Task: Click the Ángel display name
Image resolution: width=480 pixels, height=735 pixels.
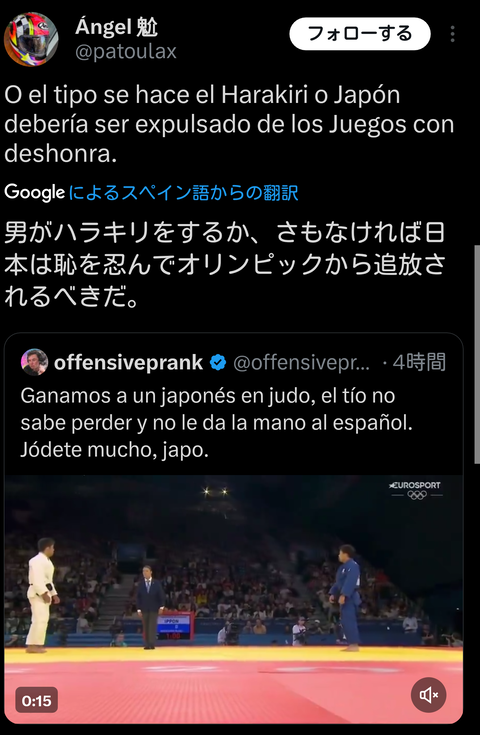Action: (x=117, y=27)
